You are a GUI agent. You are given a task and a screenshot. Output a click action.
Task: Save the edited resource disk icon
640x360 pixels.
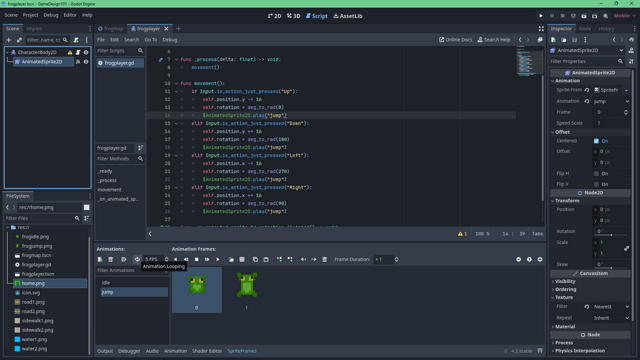point(575,40)
